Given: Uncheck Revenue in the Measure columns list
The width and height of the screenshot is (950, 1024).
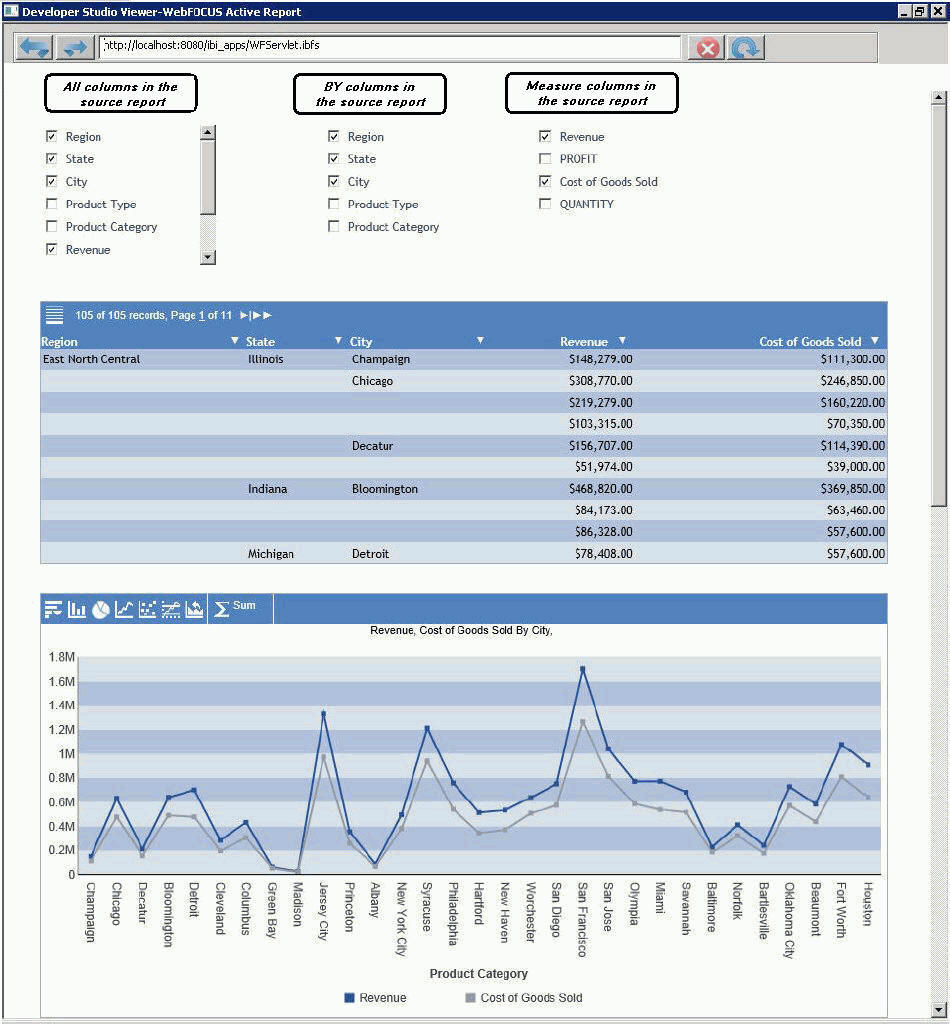Looking at the screenshot, I should pyautogui.click(x=545, y=136).
